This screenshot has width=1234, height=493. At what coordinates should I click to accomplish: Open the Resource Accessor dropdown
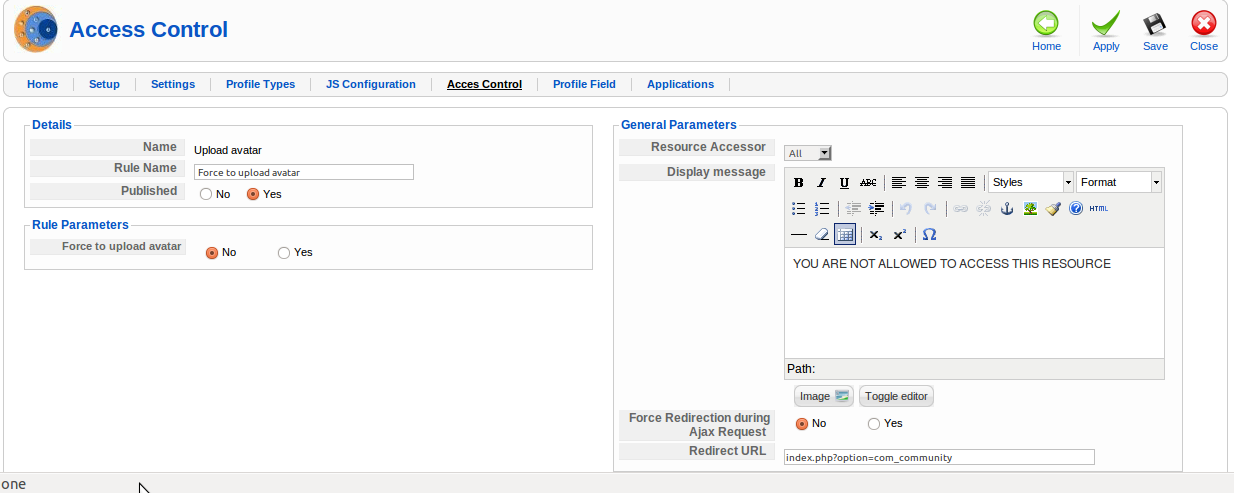808,153
